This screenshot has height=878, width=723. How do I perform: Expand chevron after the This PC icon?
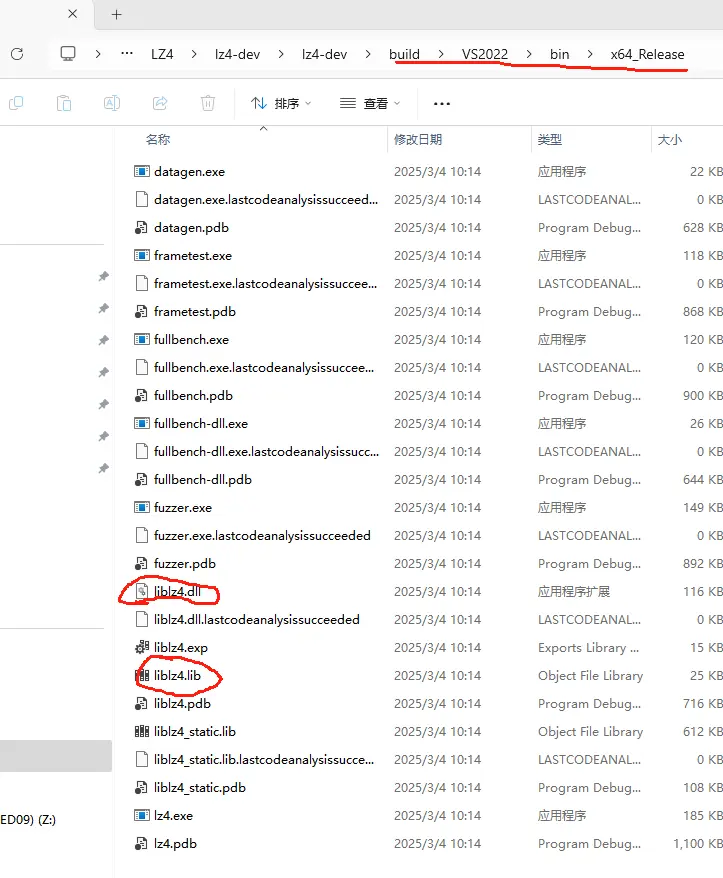[x=98, y=54]
